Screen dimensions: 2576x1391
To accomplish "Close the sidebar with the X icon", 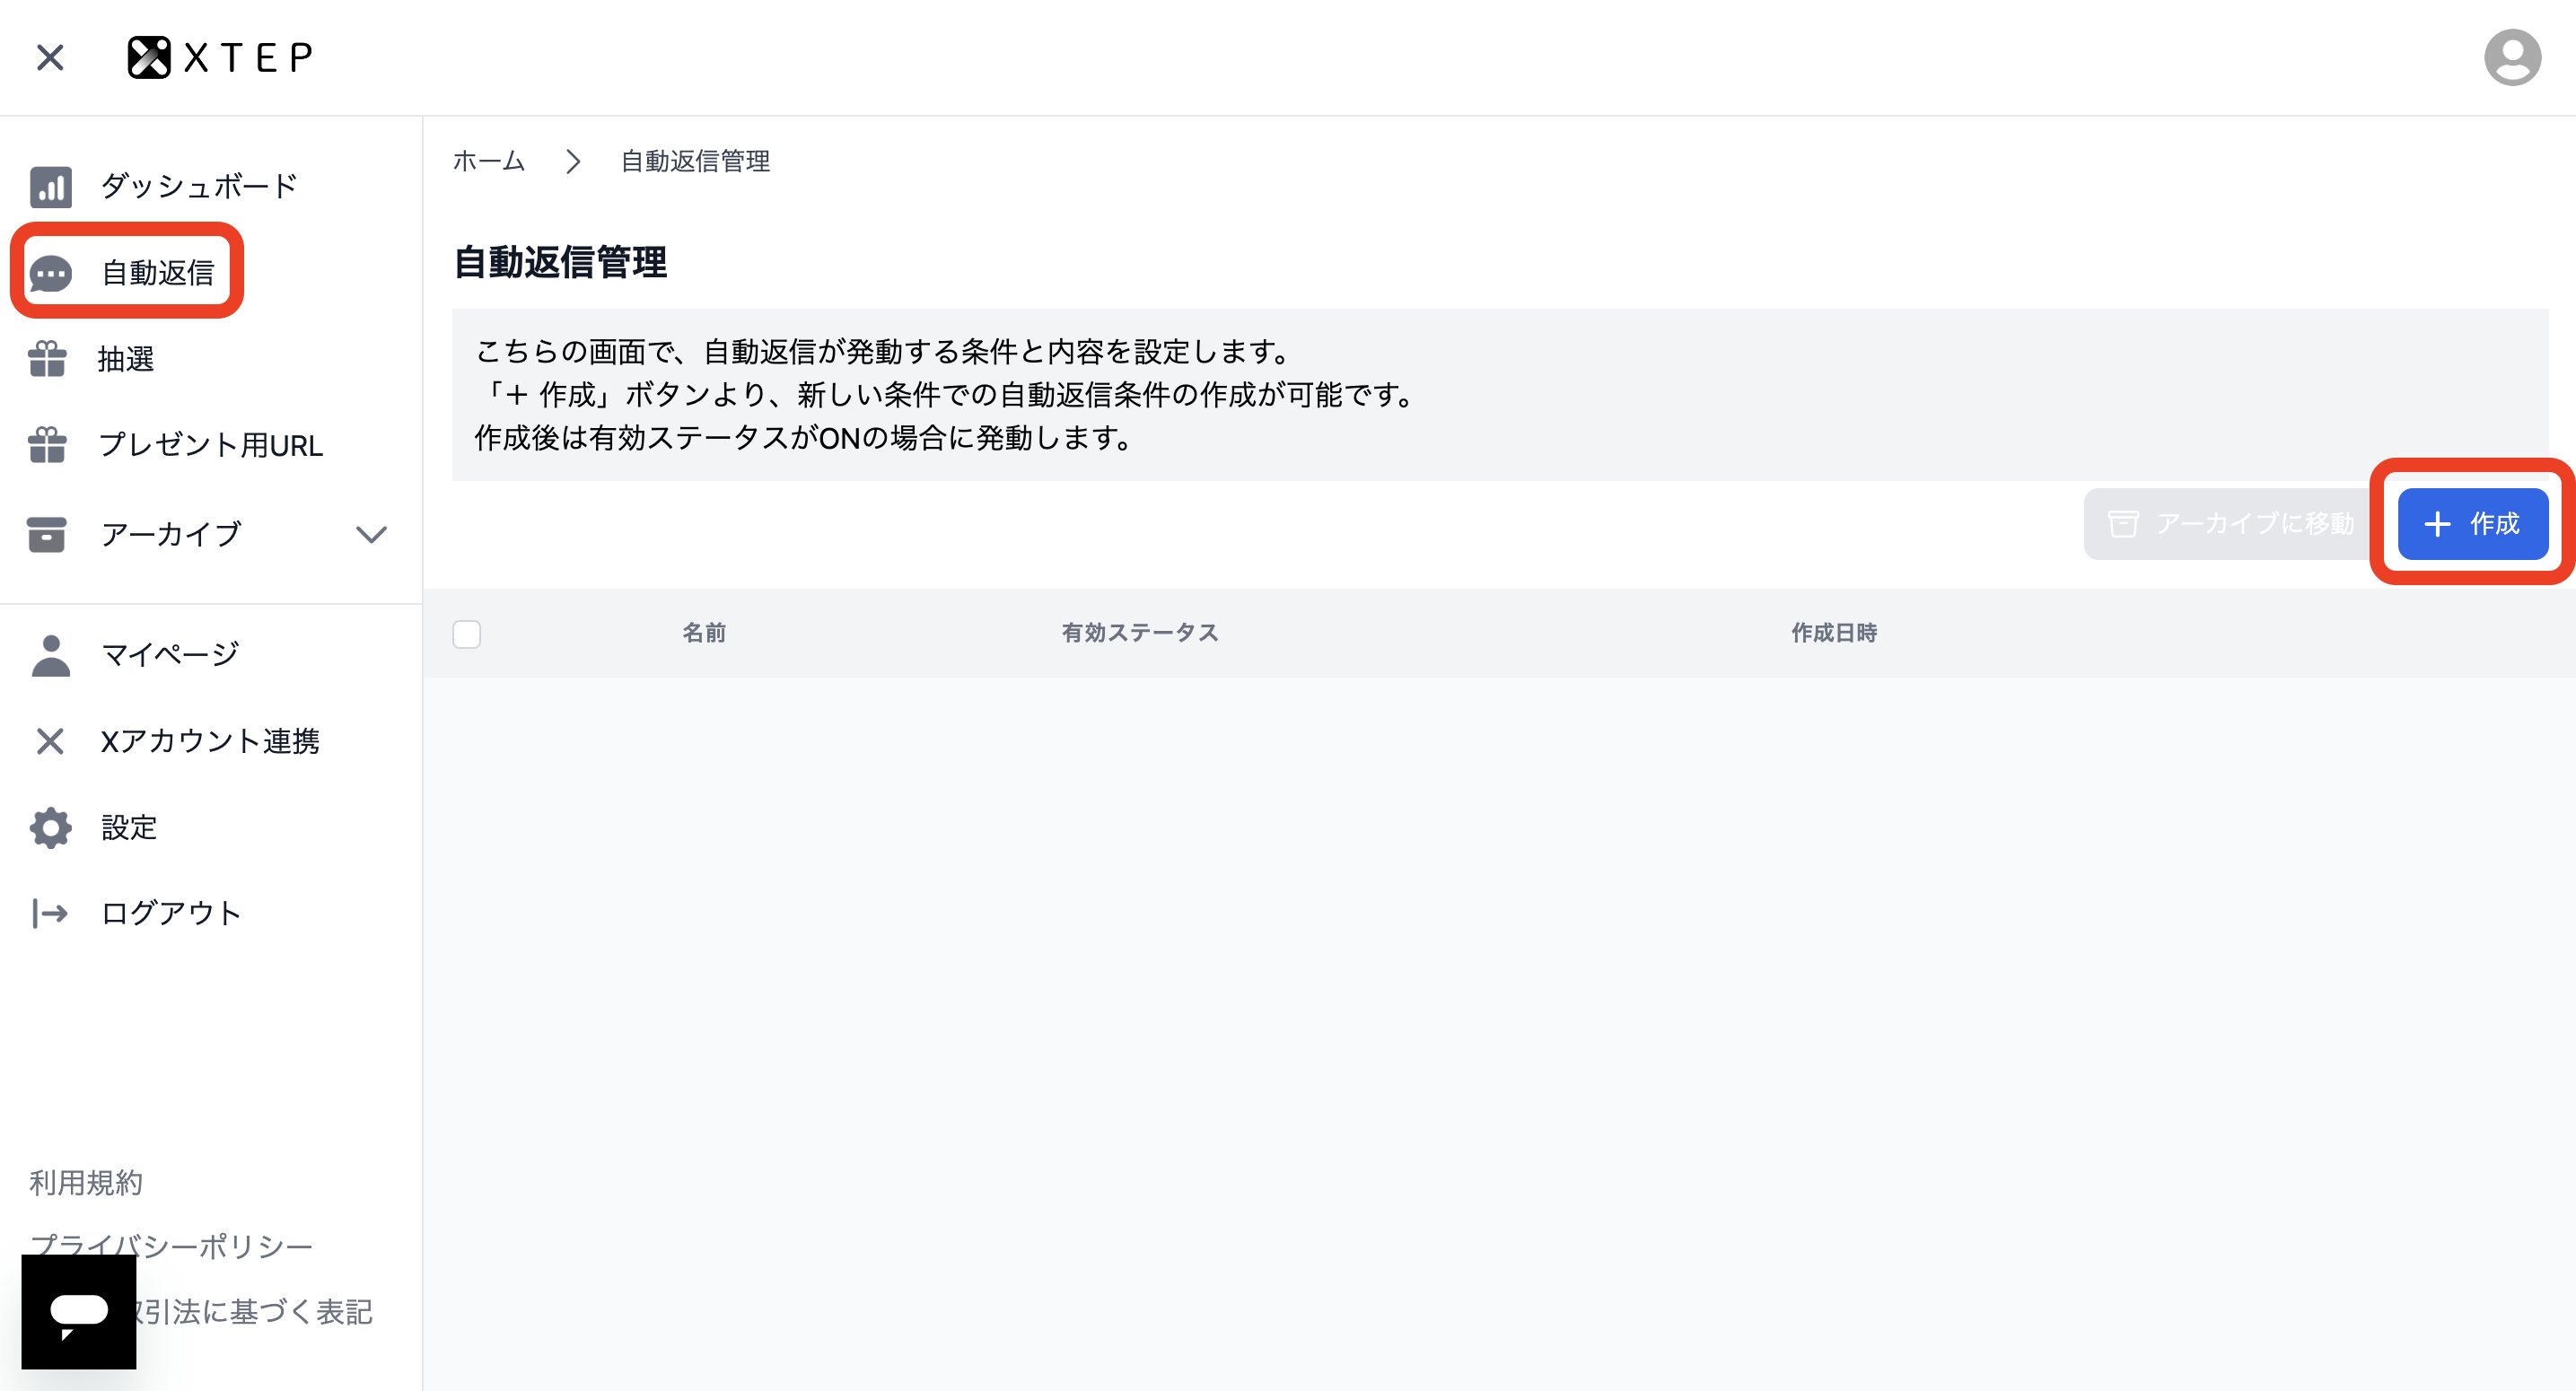I will [x=50, y=57].
